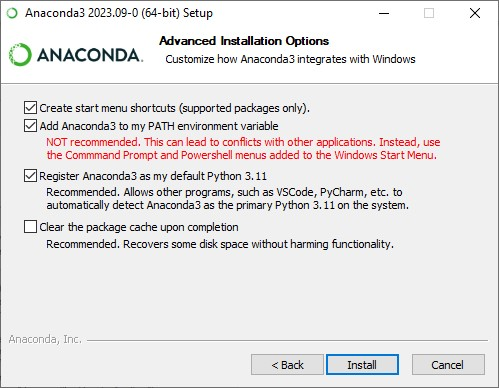Viewport: 499px width, 388px height.
Task: Close the setup window with the X
Action: (x=475, y=13)
